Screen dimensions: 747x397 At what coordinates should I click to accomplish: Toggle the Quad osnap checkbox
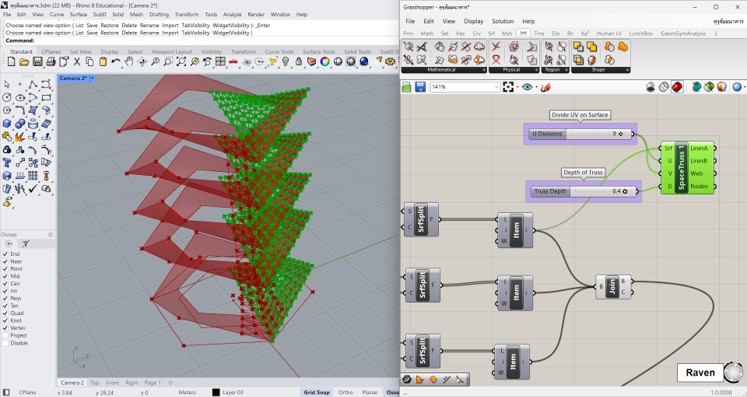[5, 313]
